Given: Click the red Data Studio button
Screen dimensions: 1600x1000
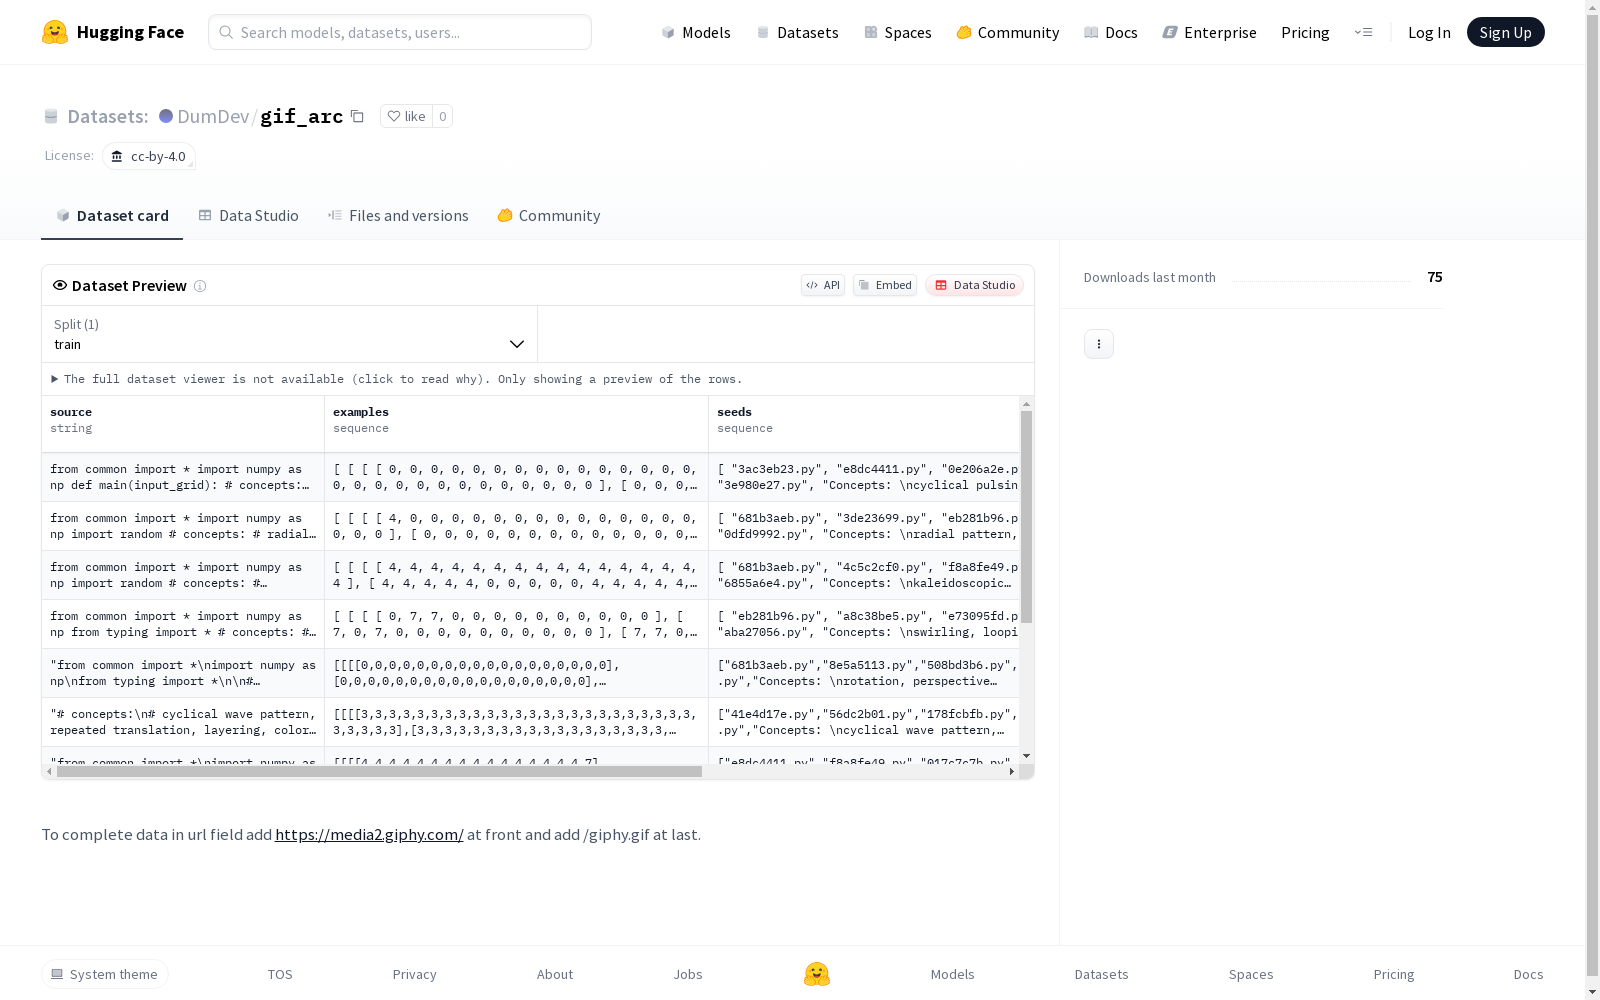Looking at the screenshot, I should [974, 285].
